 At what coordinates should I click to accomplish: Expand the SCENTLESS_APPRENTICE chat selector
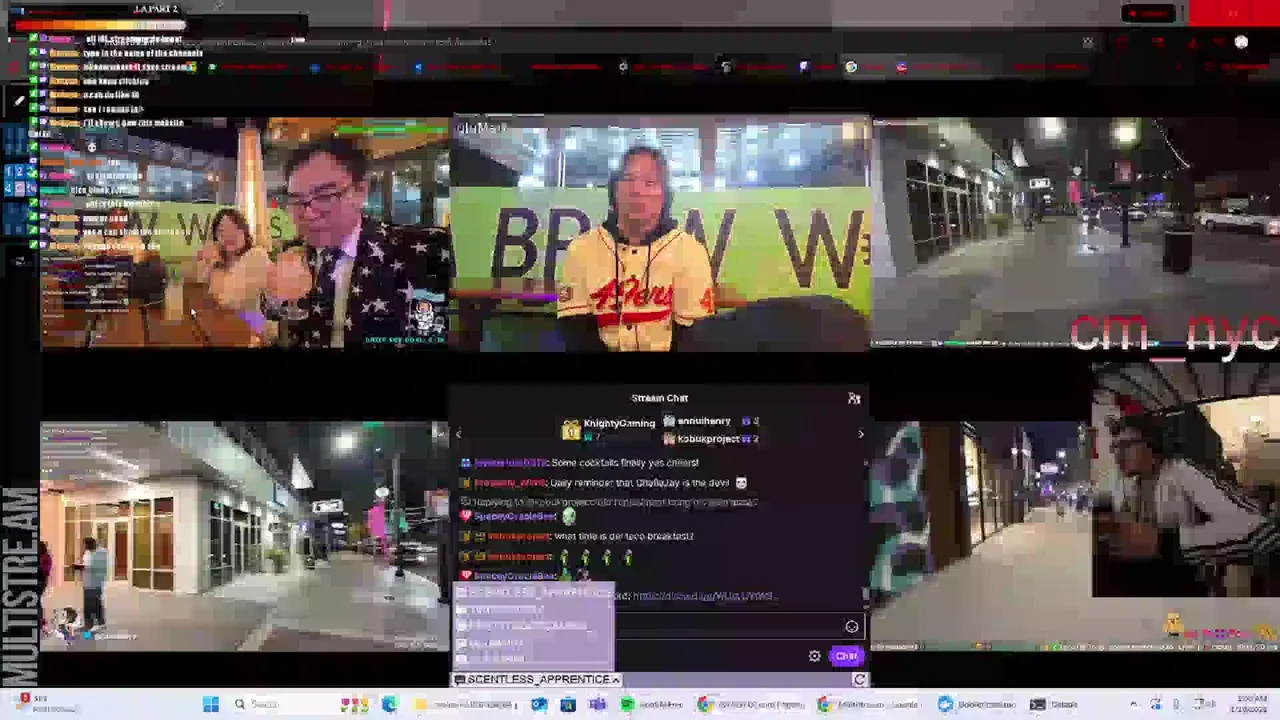pos(537,680)
